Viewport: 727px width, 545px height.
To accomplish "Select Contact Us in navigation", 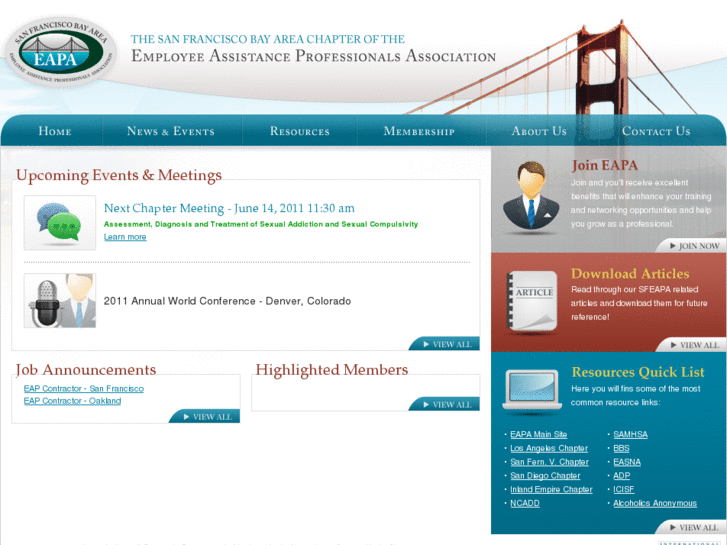I will point(656,131).
